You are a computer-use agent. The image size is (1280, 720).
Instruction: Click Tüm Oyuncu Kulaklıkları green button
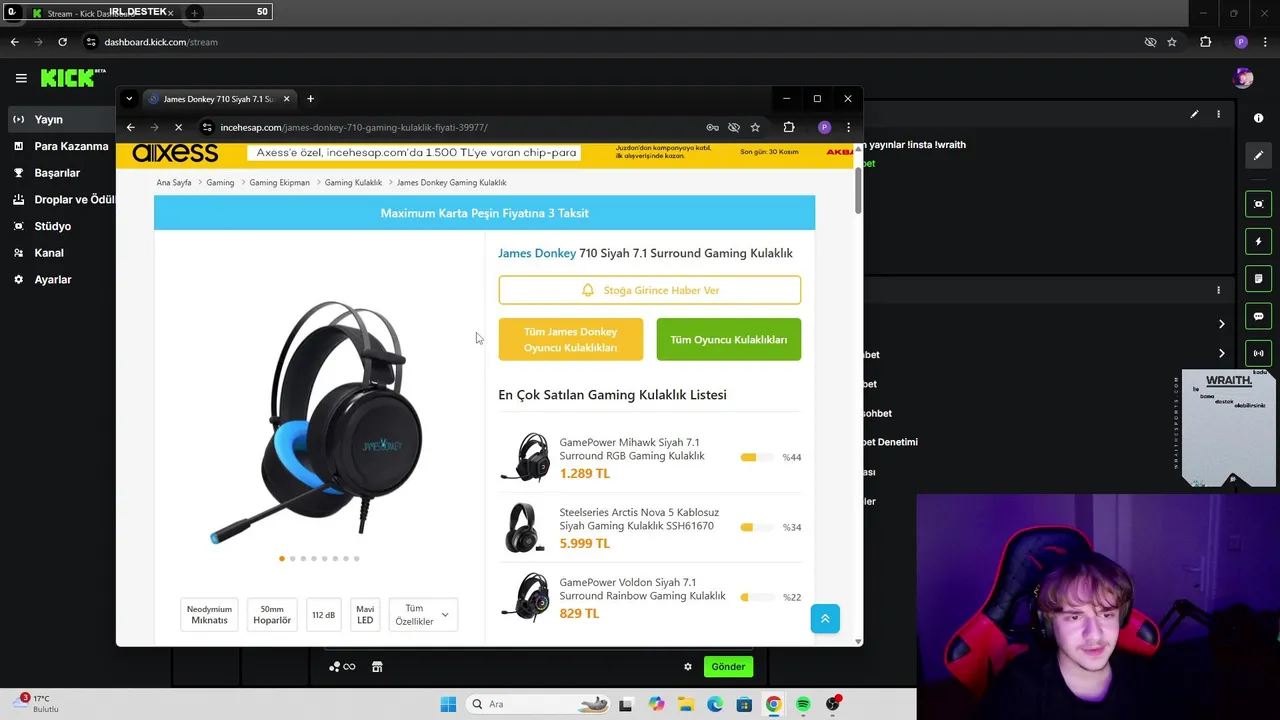pyautogui.click(x=729, y=340)
